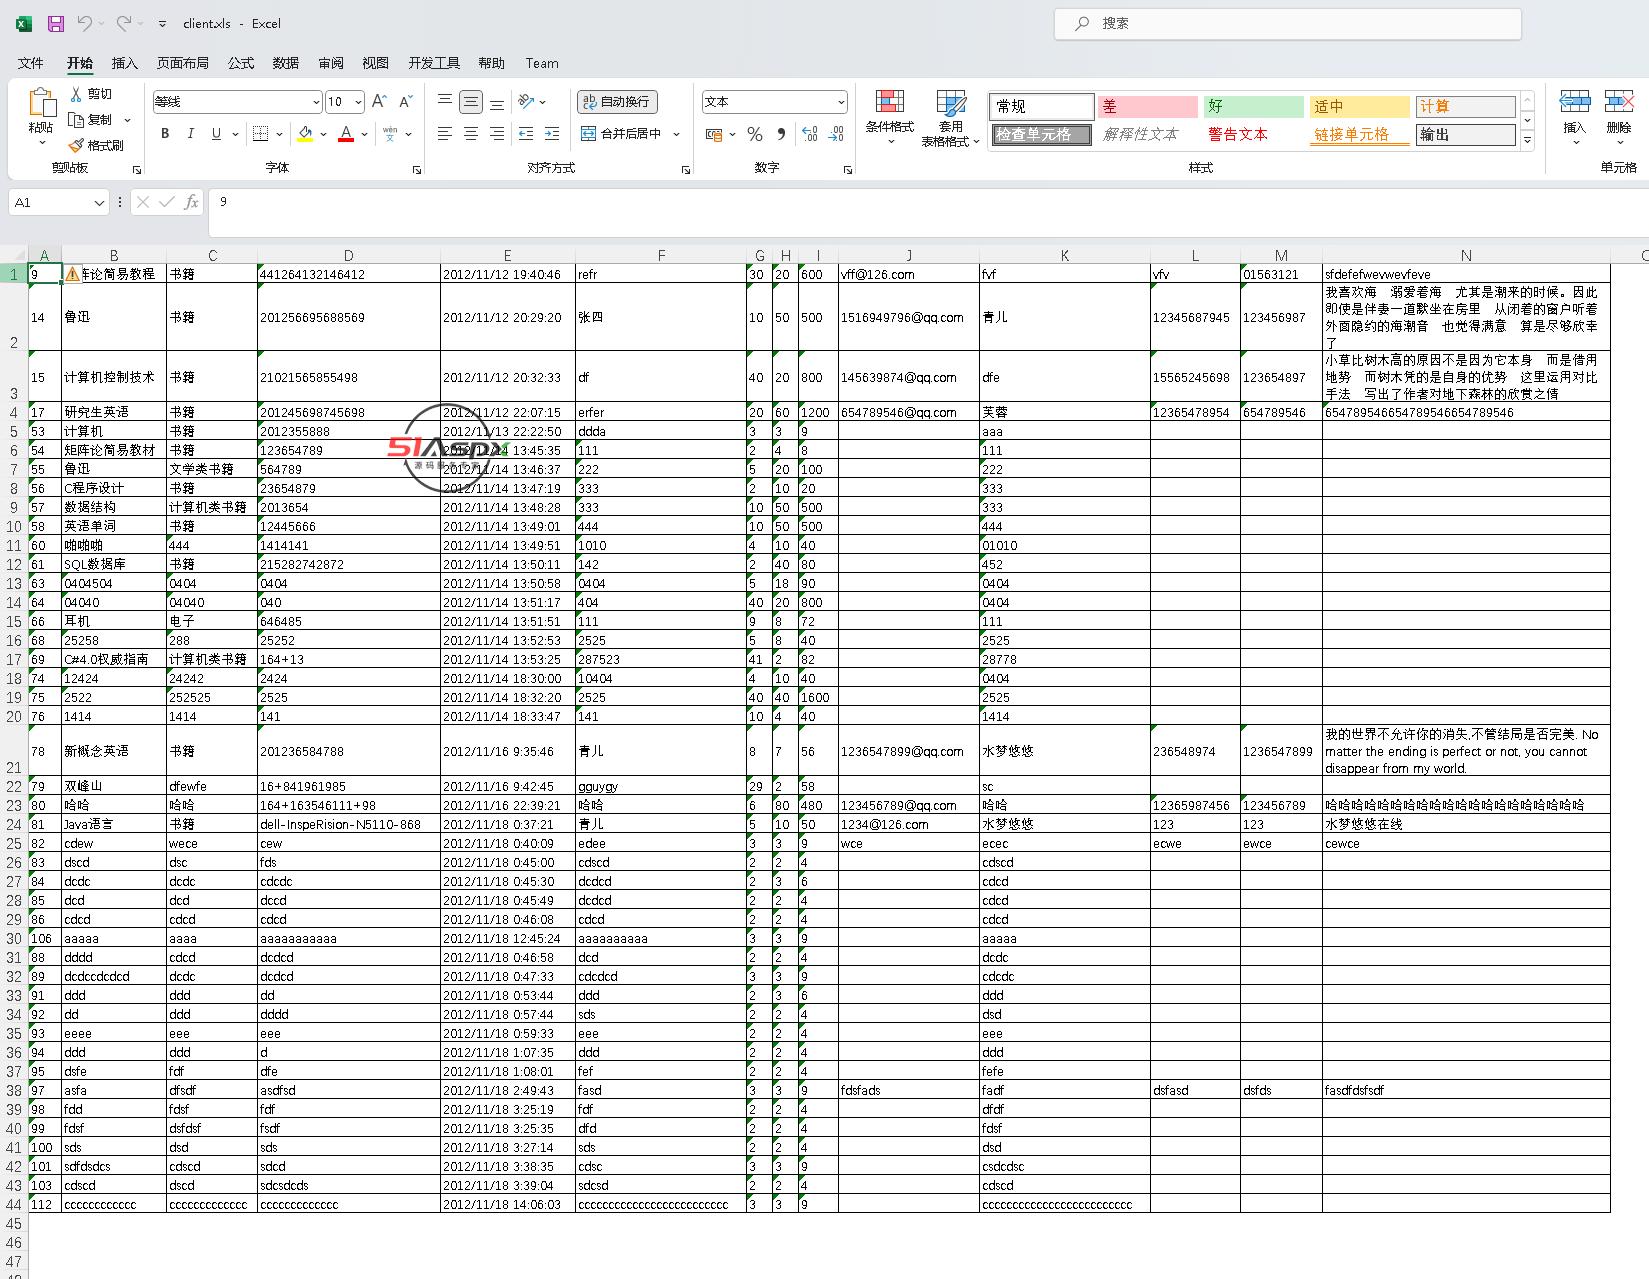Apply percent style icon
Image resolution: width=1649 pixels, height=1279 pixels.
(755, 133)
